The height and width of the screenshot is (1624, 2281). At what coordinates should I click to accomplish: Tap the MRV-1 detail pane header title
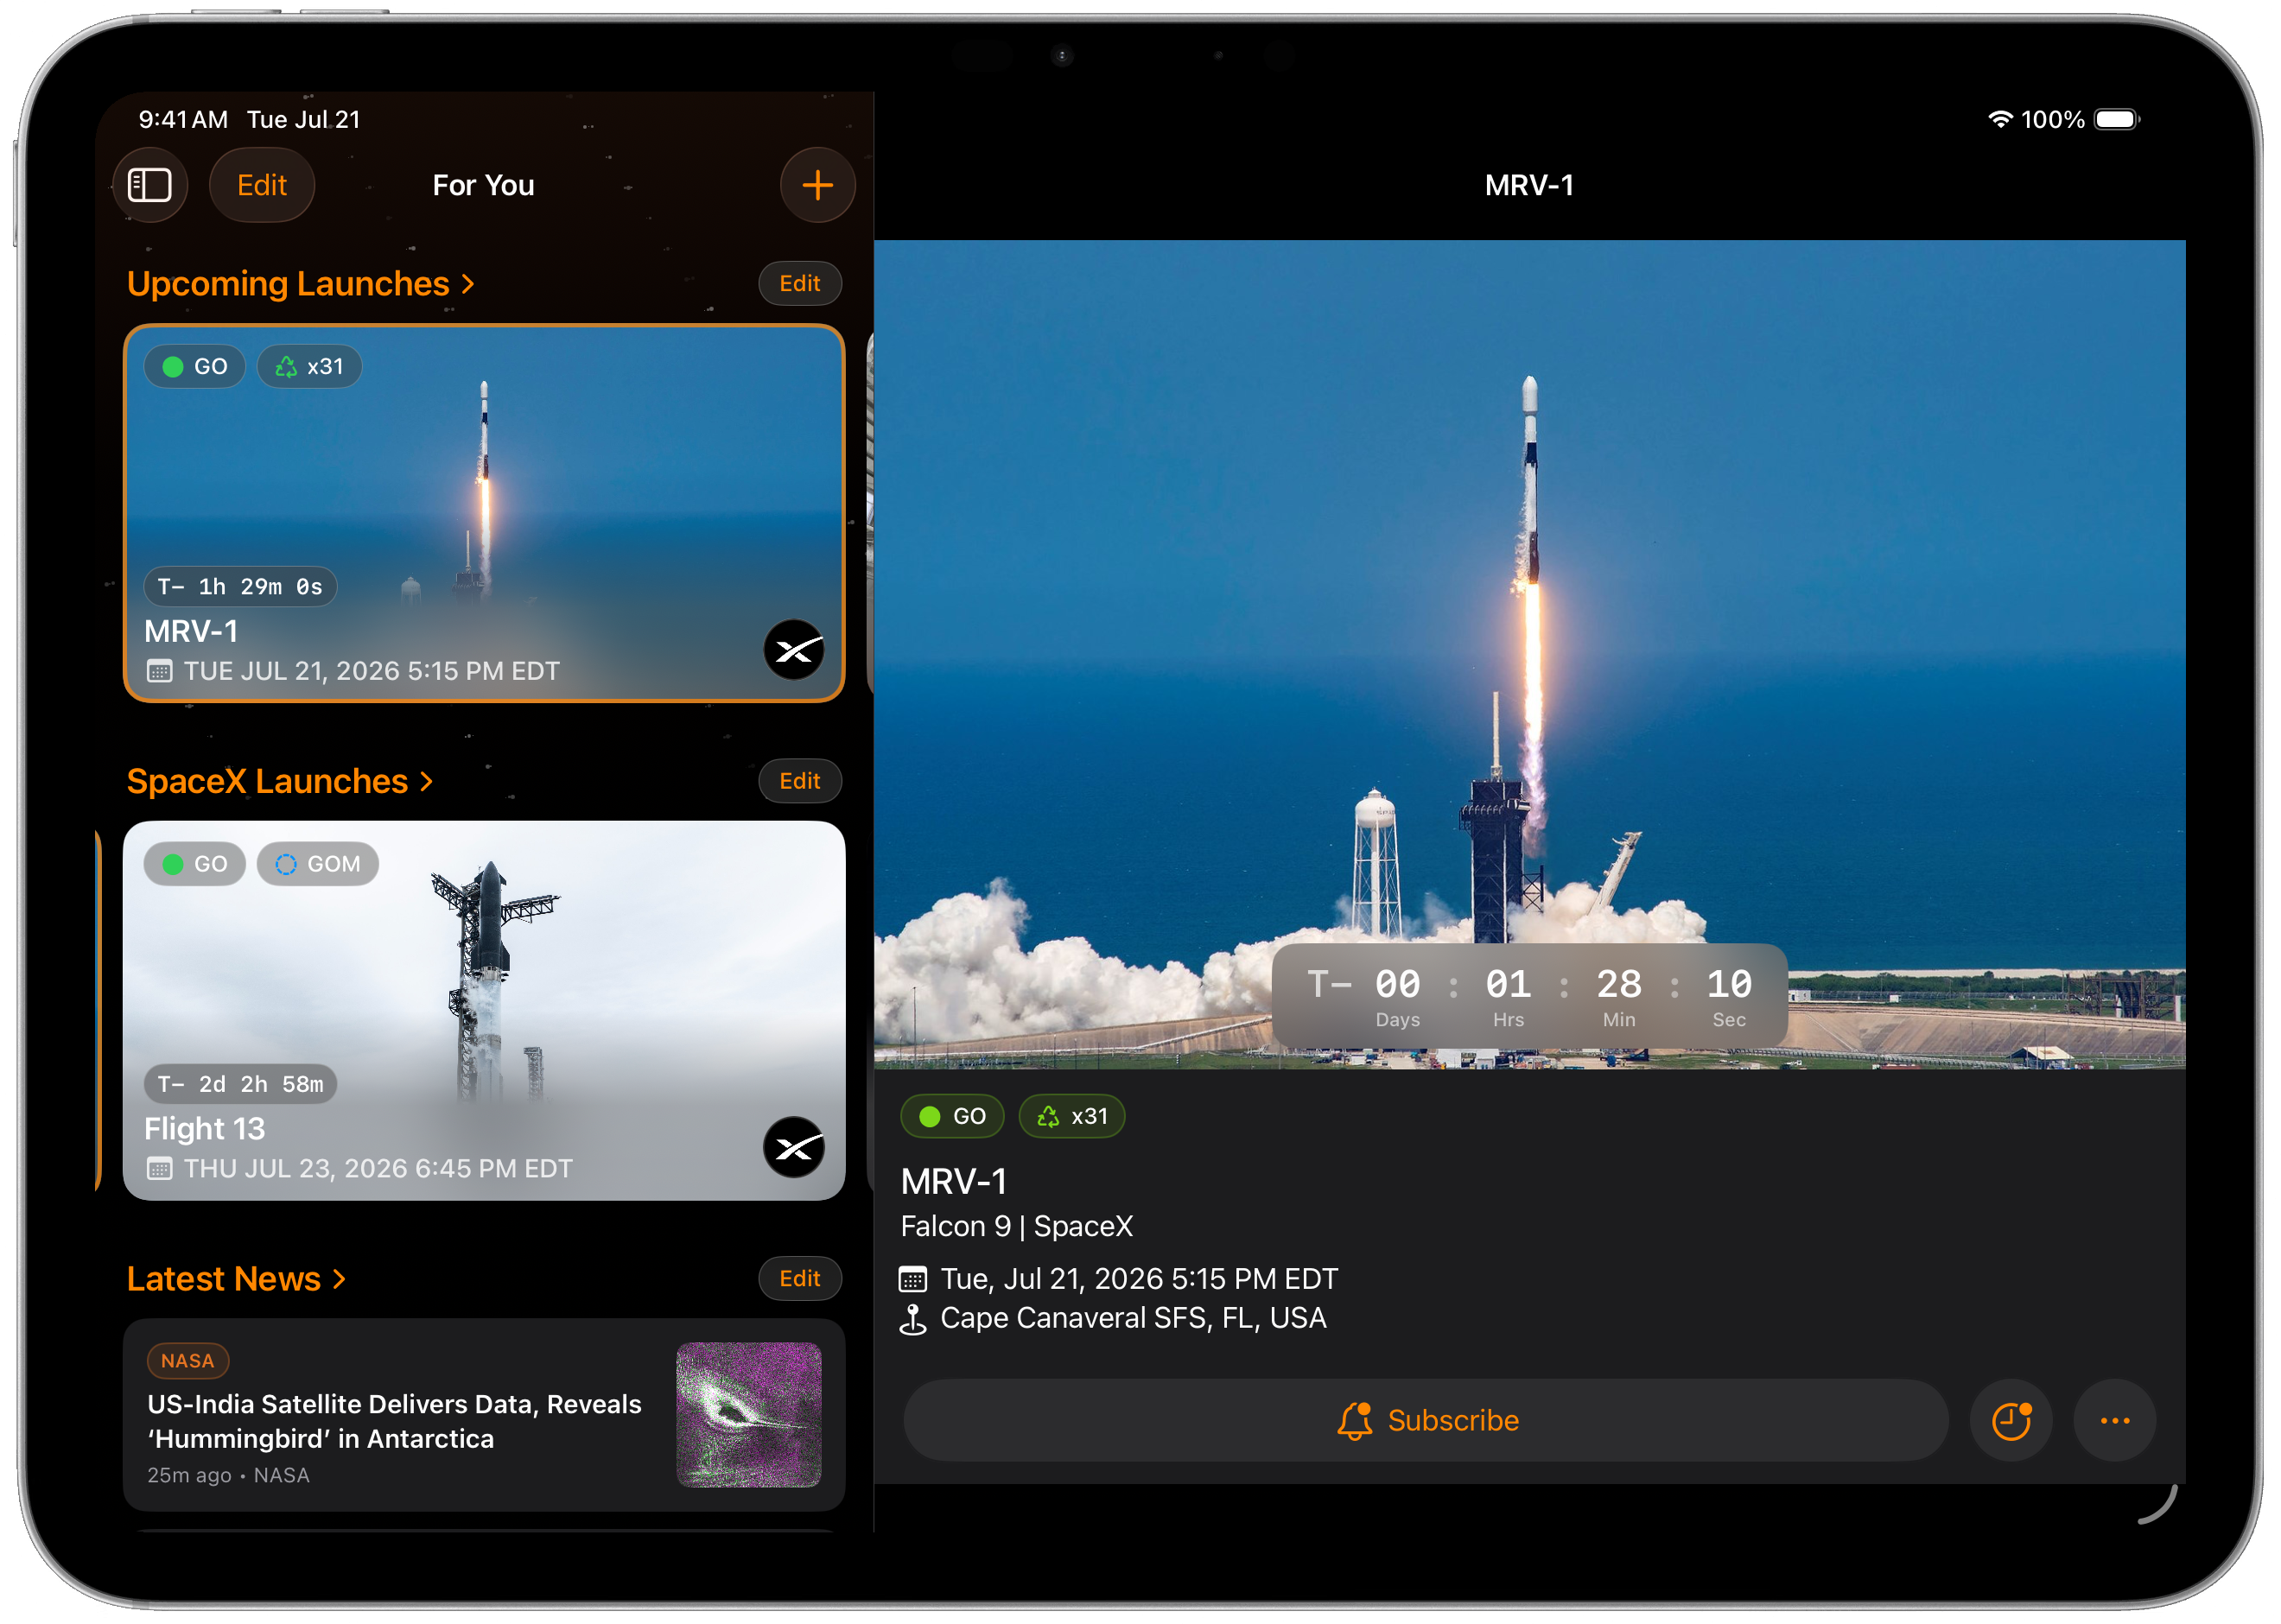1529,185
